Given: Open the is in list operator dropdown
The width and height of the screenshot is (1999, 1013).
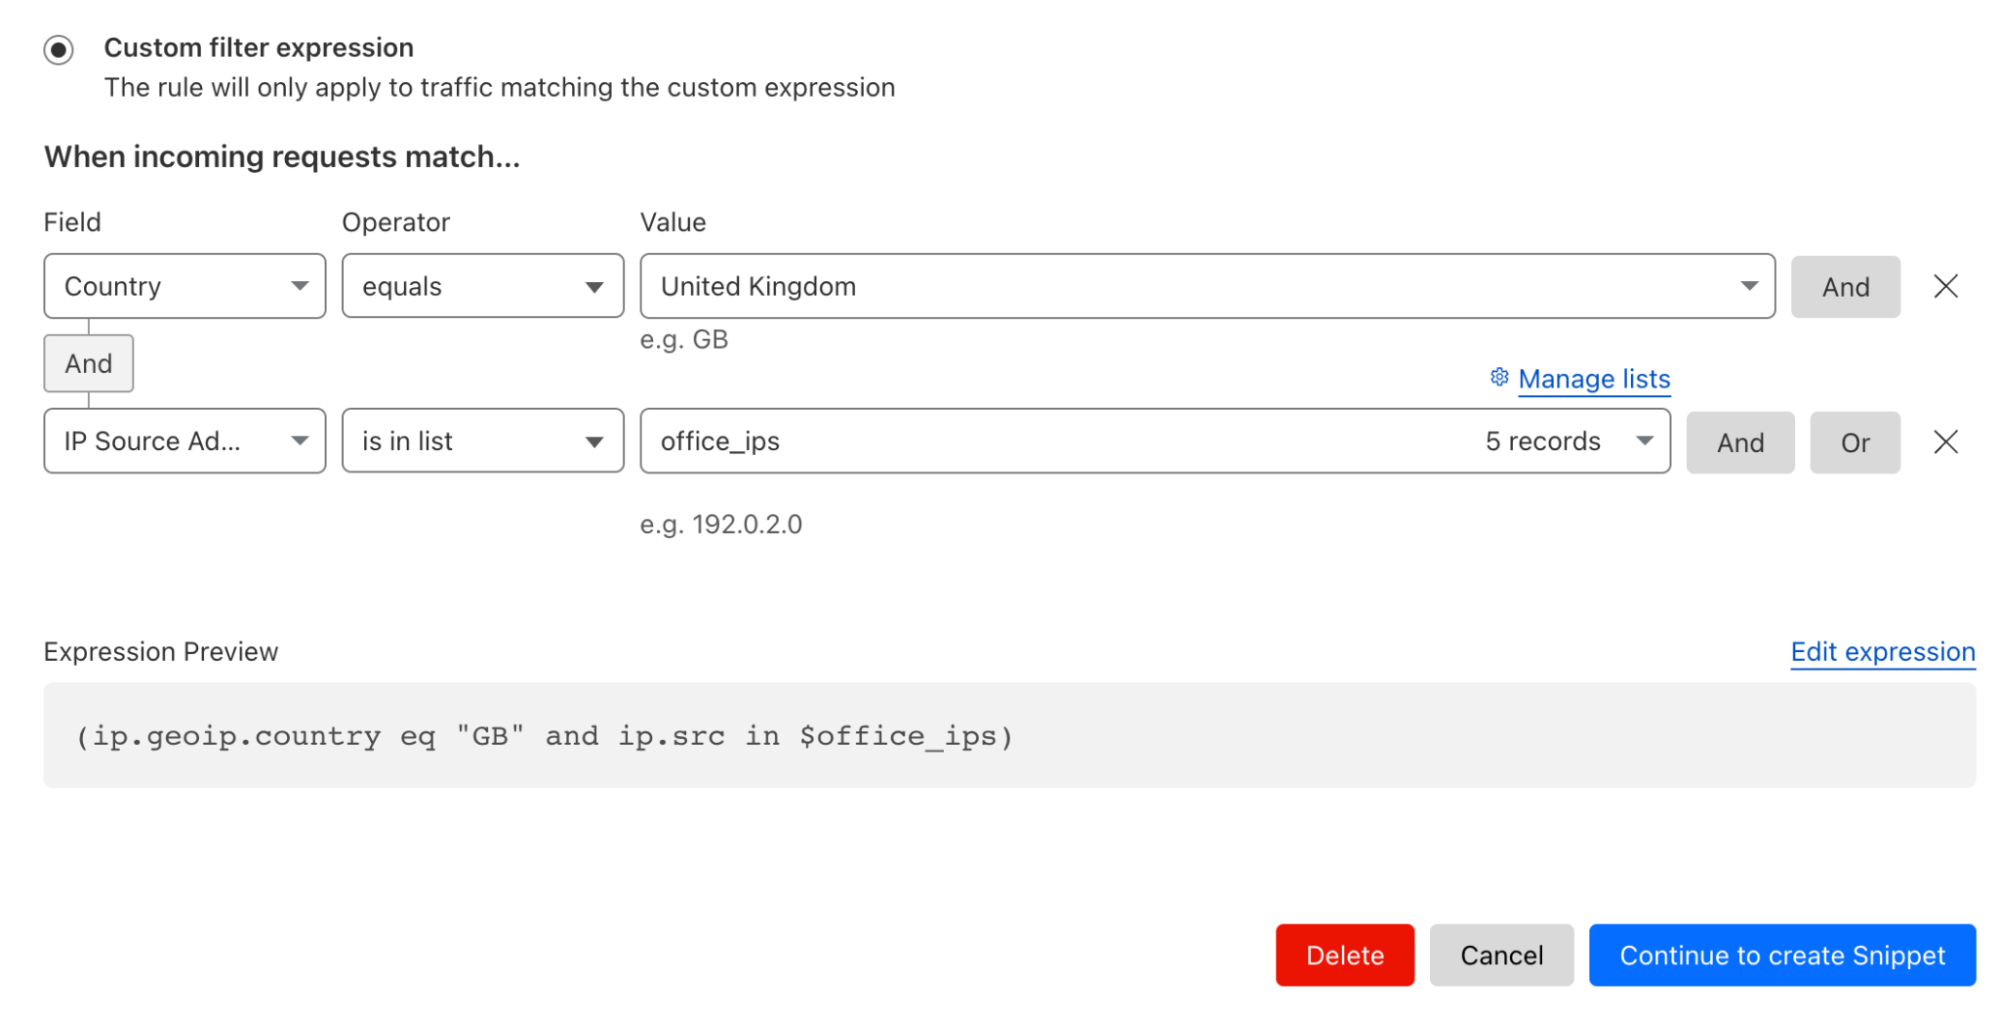Looking at the screenshot, I should click(x=483, y=441).
